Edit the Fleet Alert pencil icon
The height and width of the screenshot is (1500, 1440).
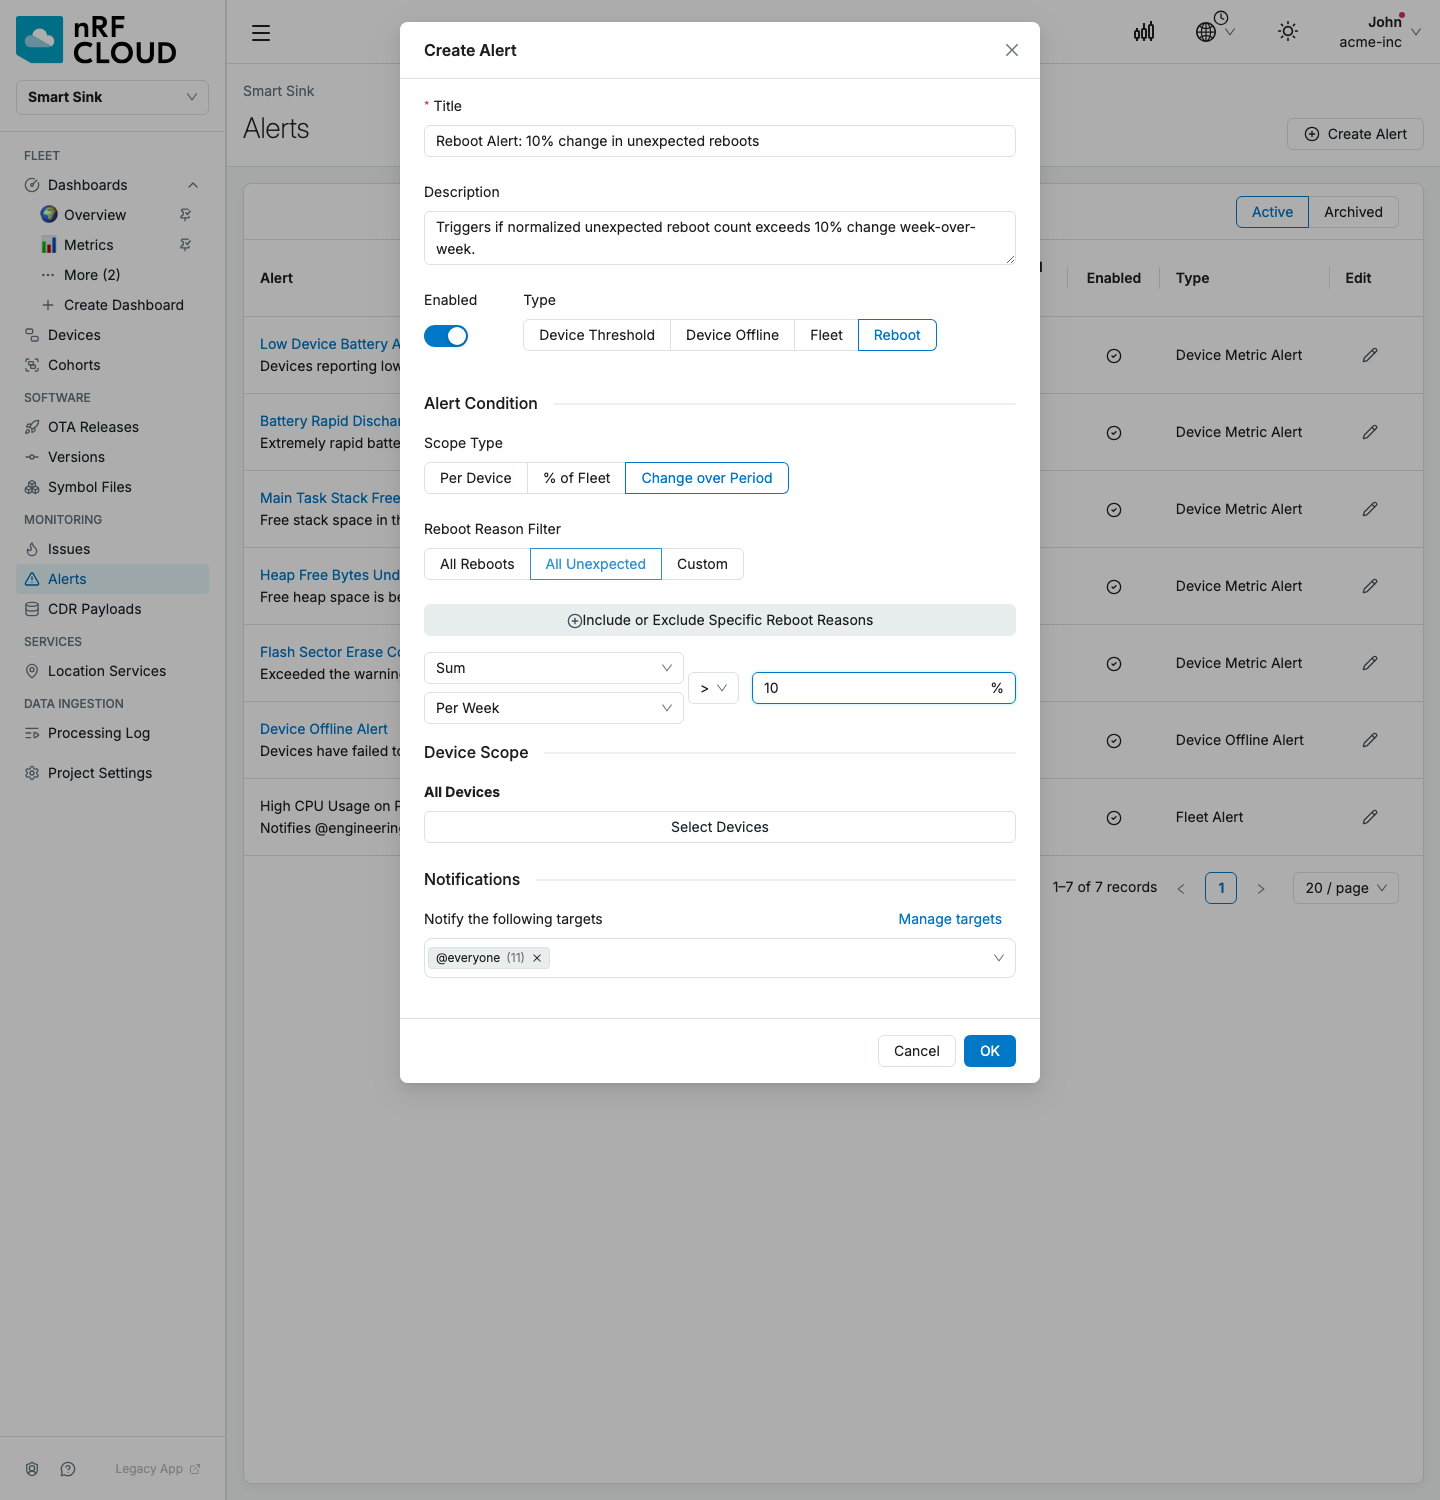pyautogui.click(x=1370, y=817)
